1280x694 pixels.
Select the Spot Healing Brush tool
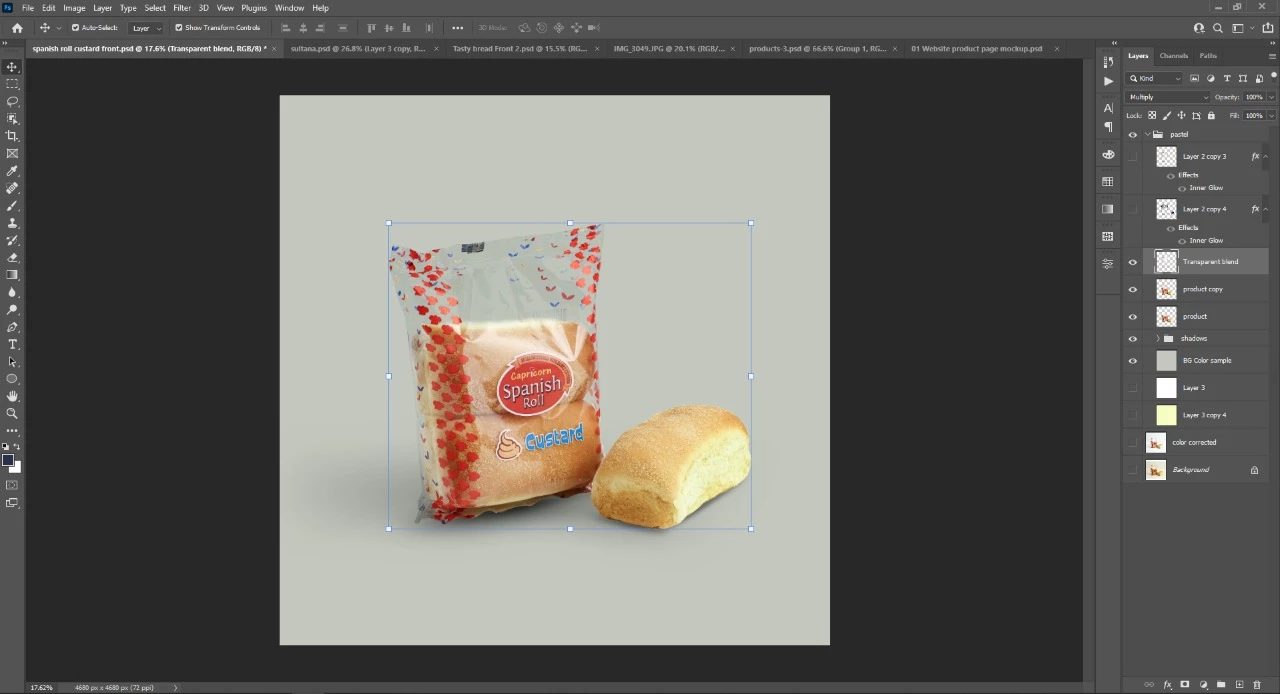(x=12, y=188)
